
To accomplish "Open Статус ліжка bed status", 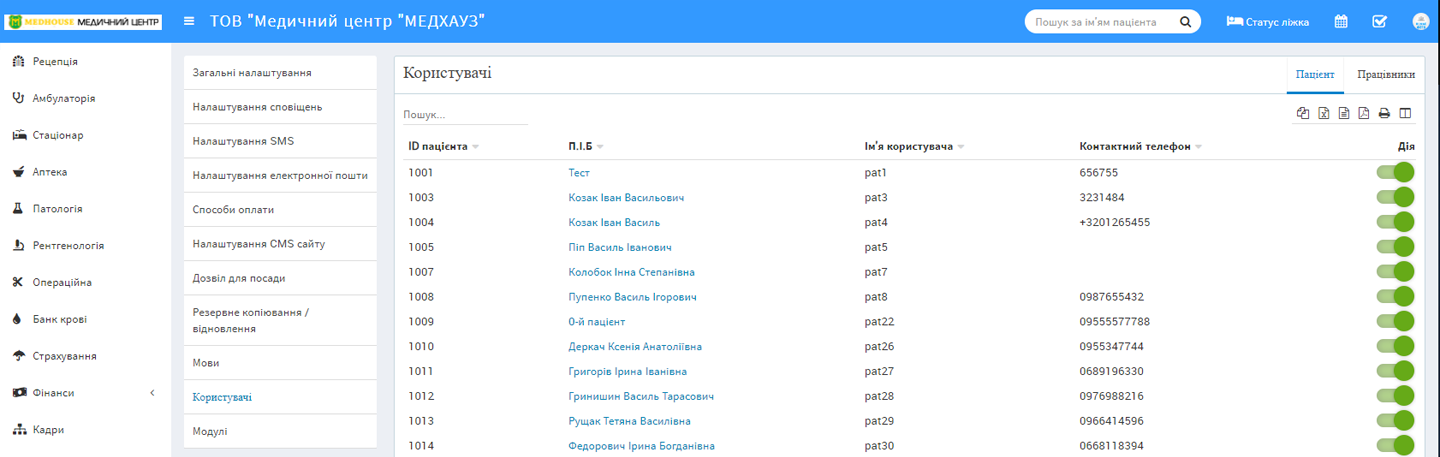I will [x=1267, y=21].
